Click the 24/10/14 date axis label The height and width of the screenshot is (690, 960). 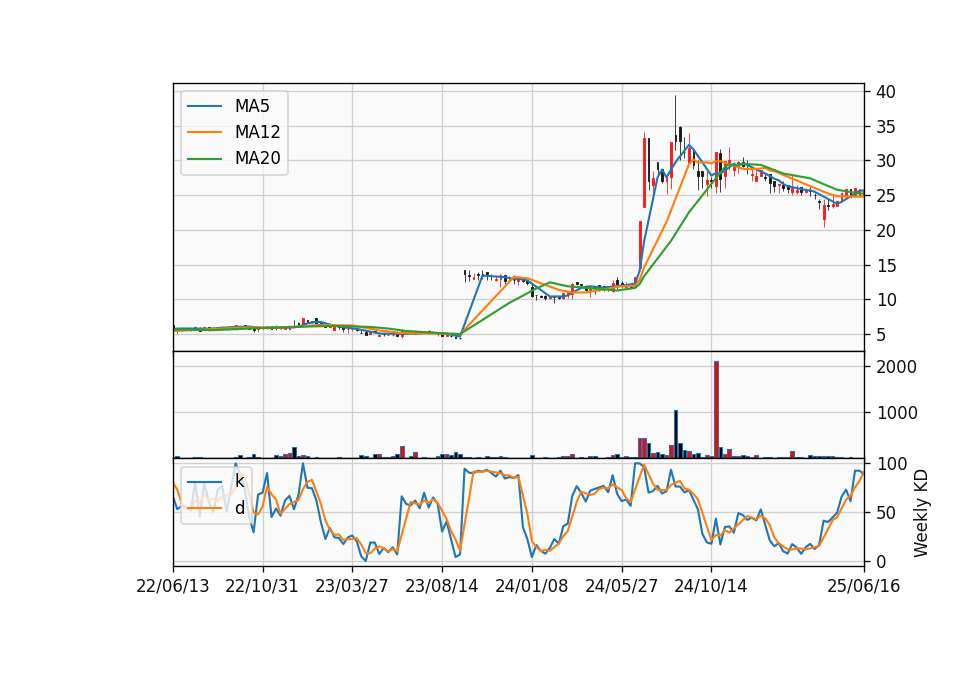(711, 586)
